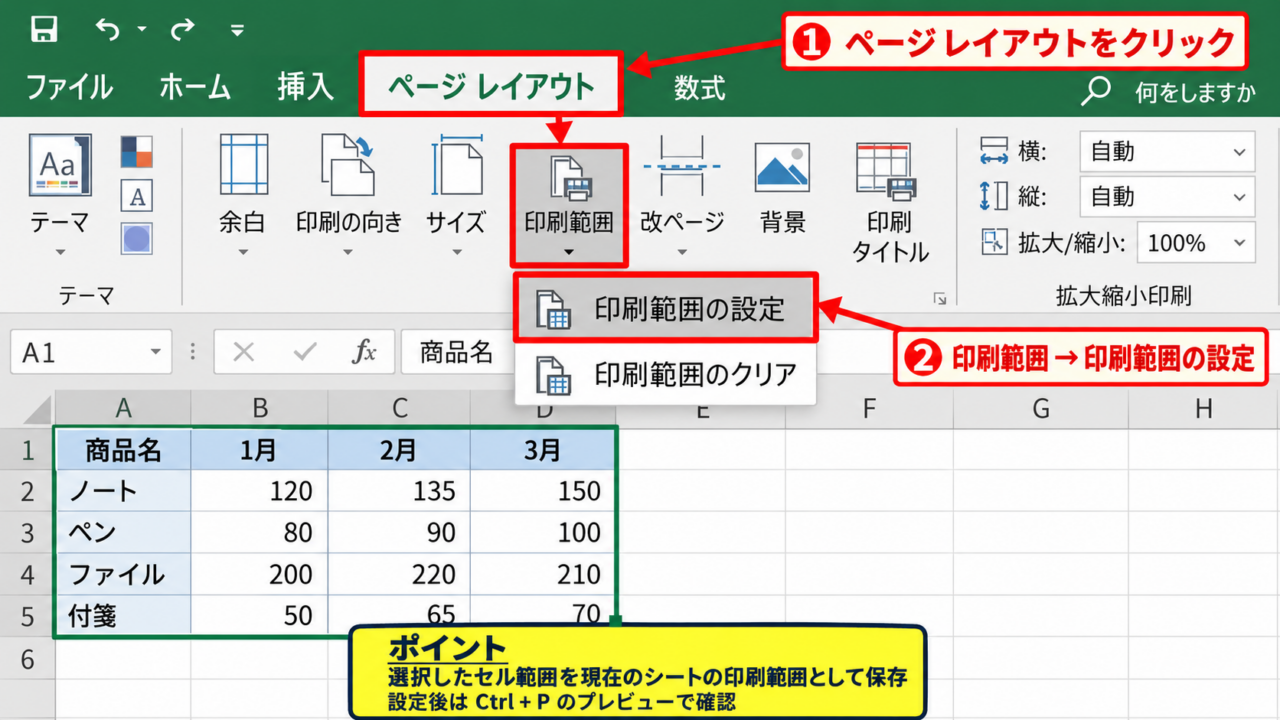This screenshot has width=1280, height=720.
Task: Click the 横 width icon
Action: pos(993,152)
